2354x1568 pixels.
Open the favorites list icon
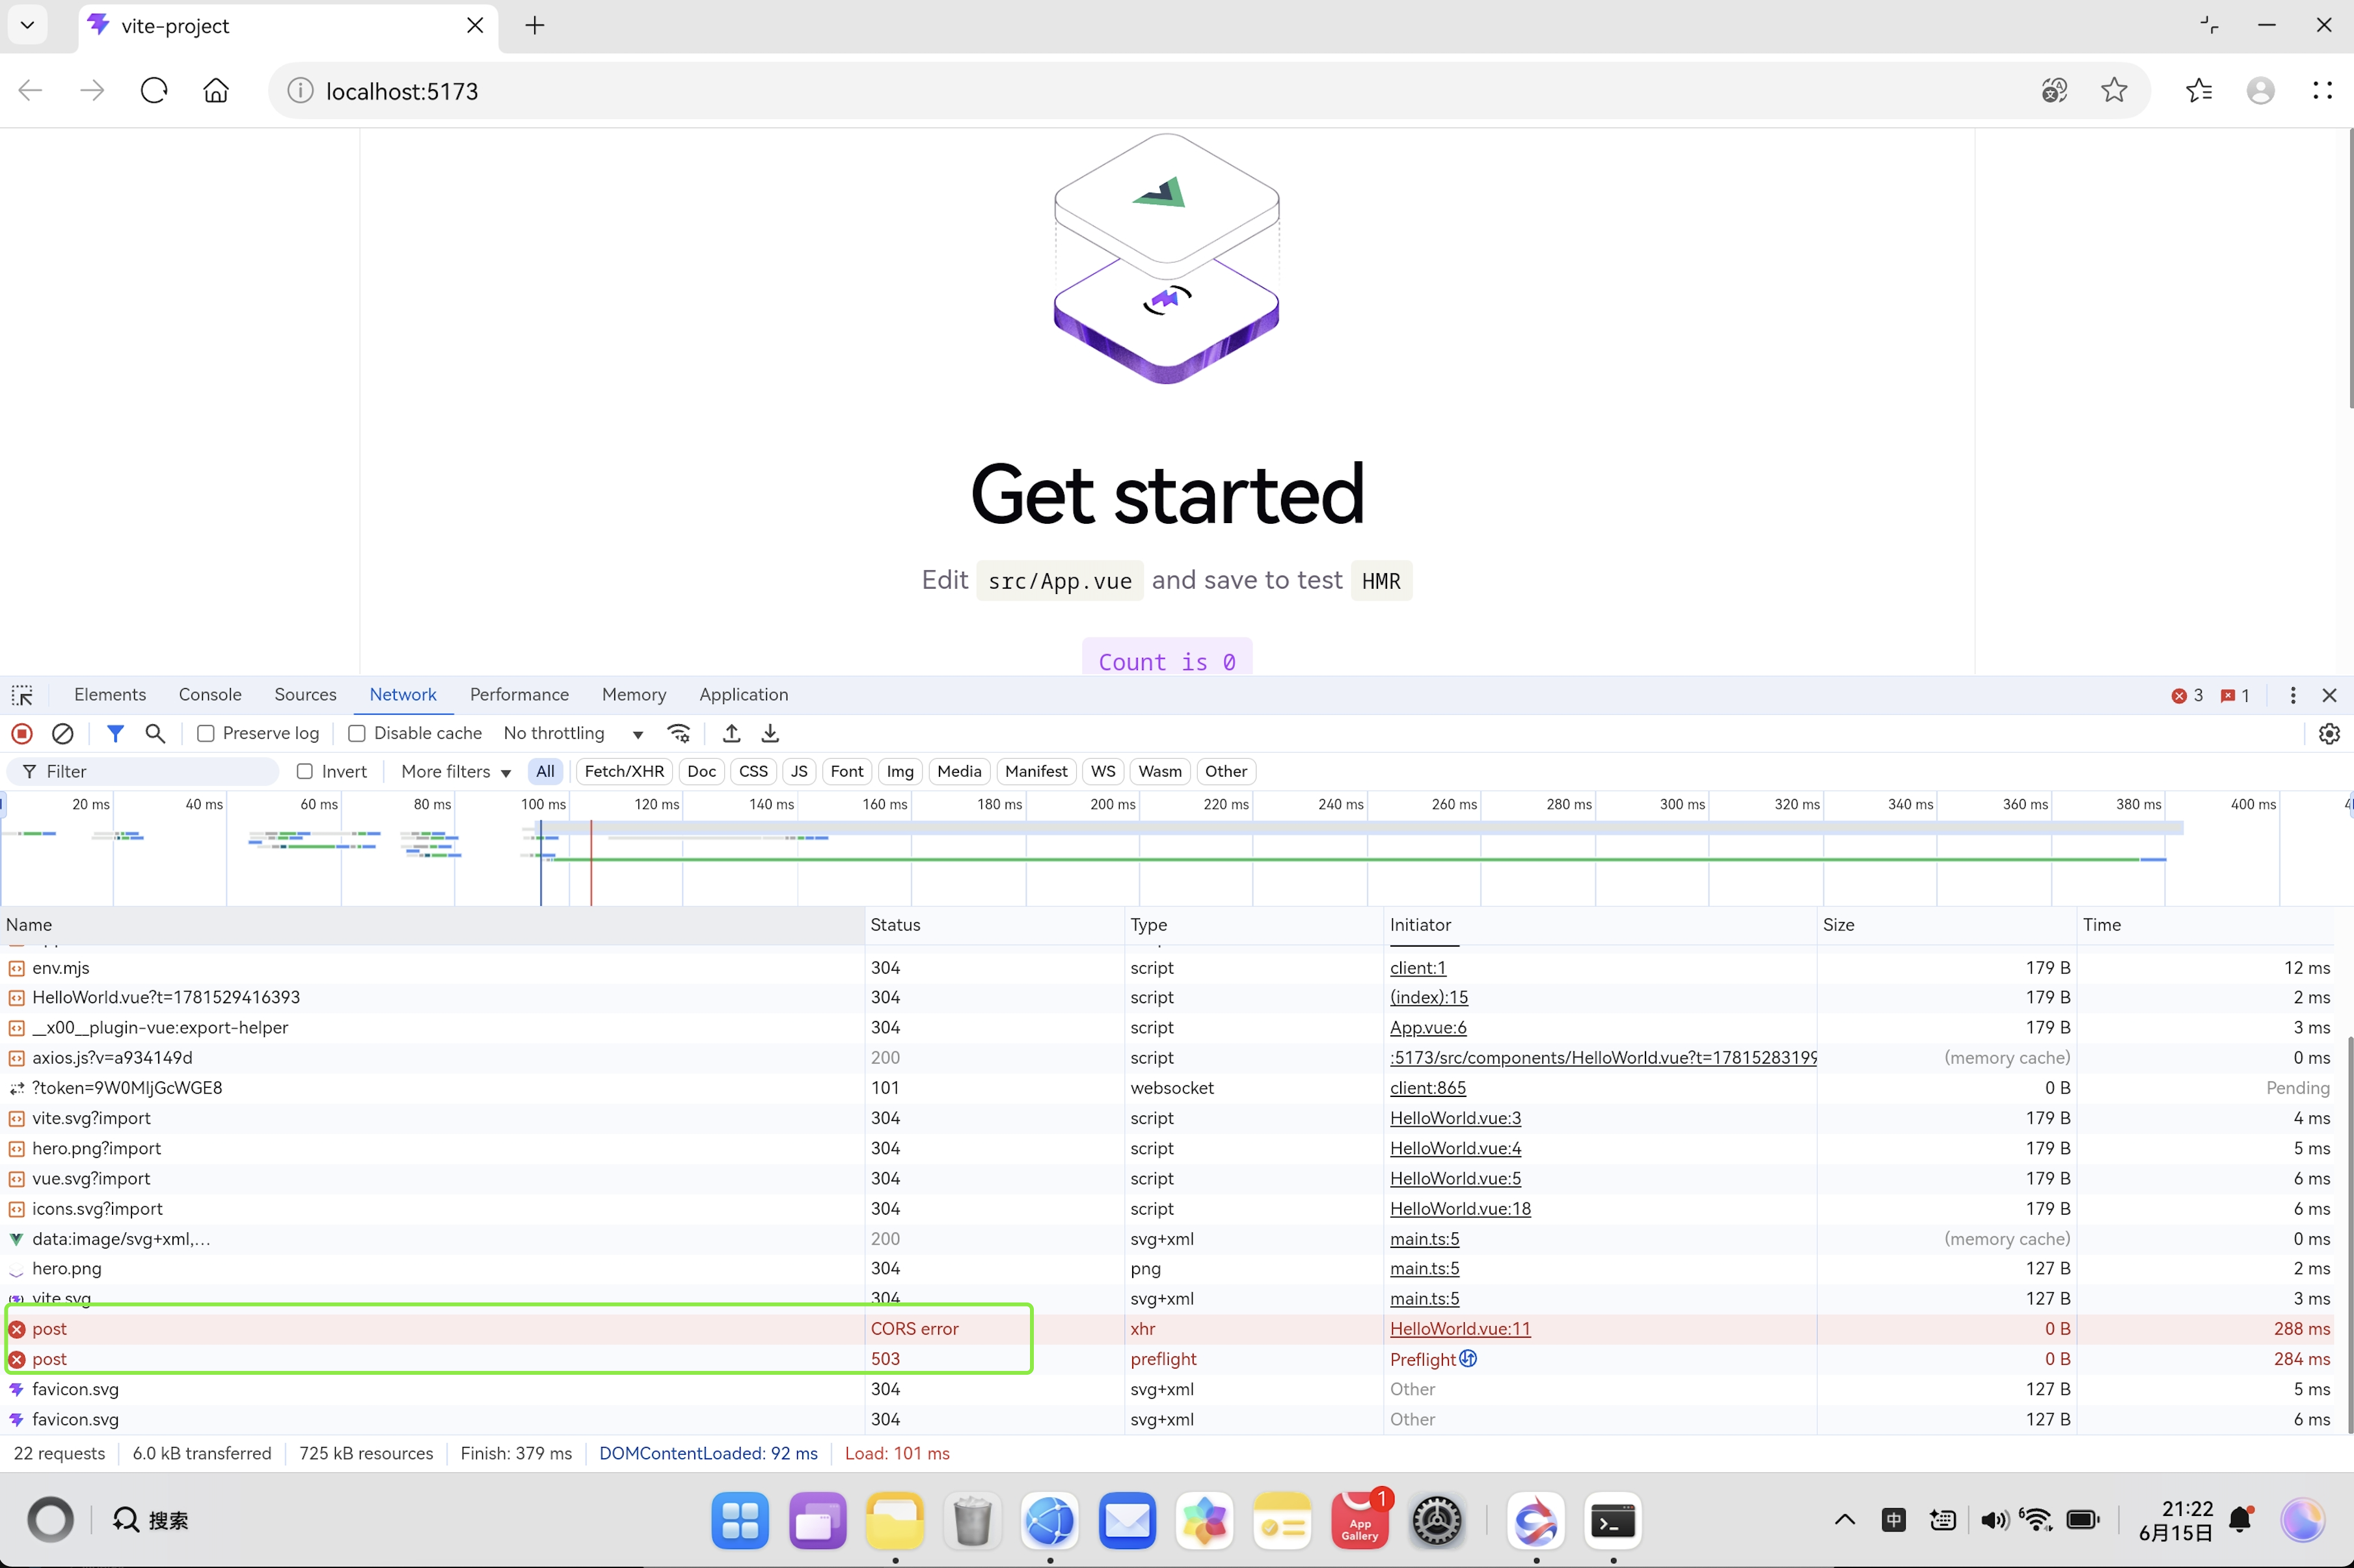(x=2199, y=91)
